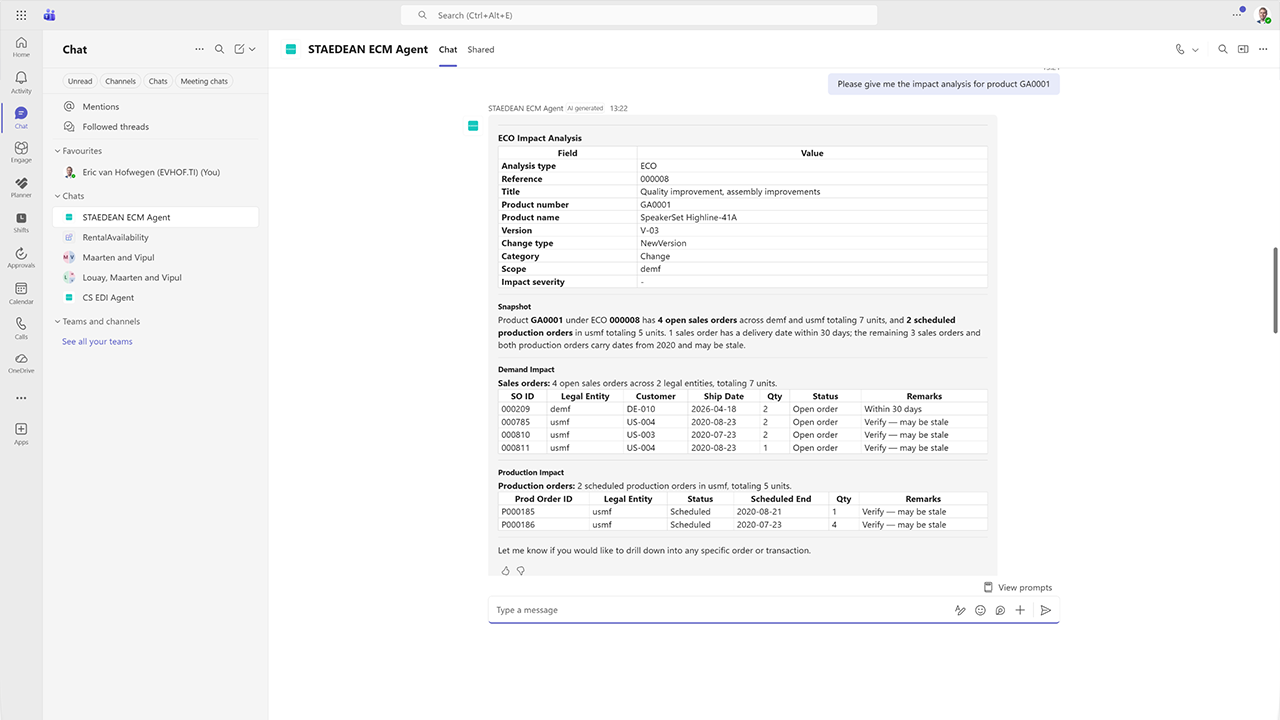
Task: Click the See all your teams link
Action: click(97, 341)
